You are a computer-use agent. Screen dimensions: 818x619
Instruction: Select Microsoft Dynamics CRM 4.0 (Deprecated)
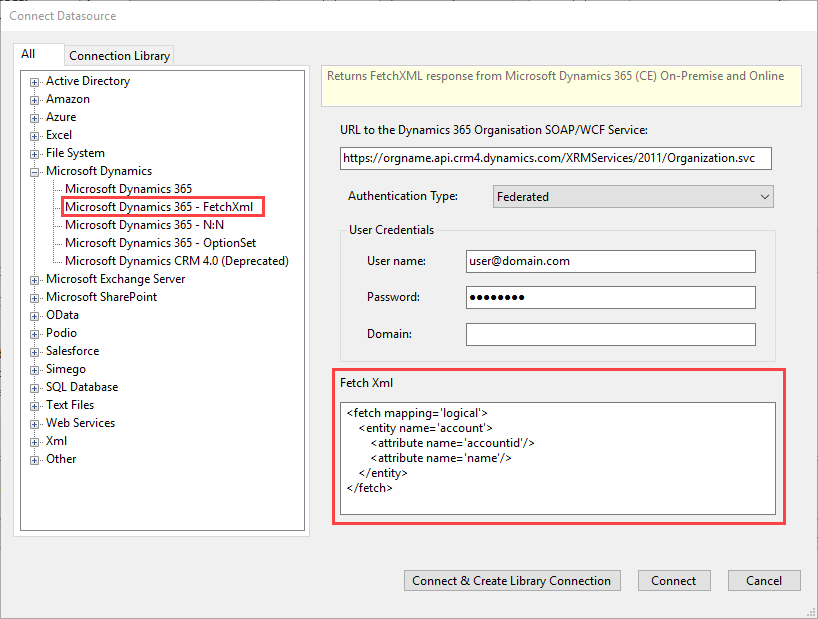[177, 261]
